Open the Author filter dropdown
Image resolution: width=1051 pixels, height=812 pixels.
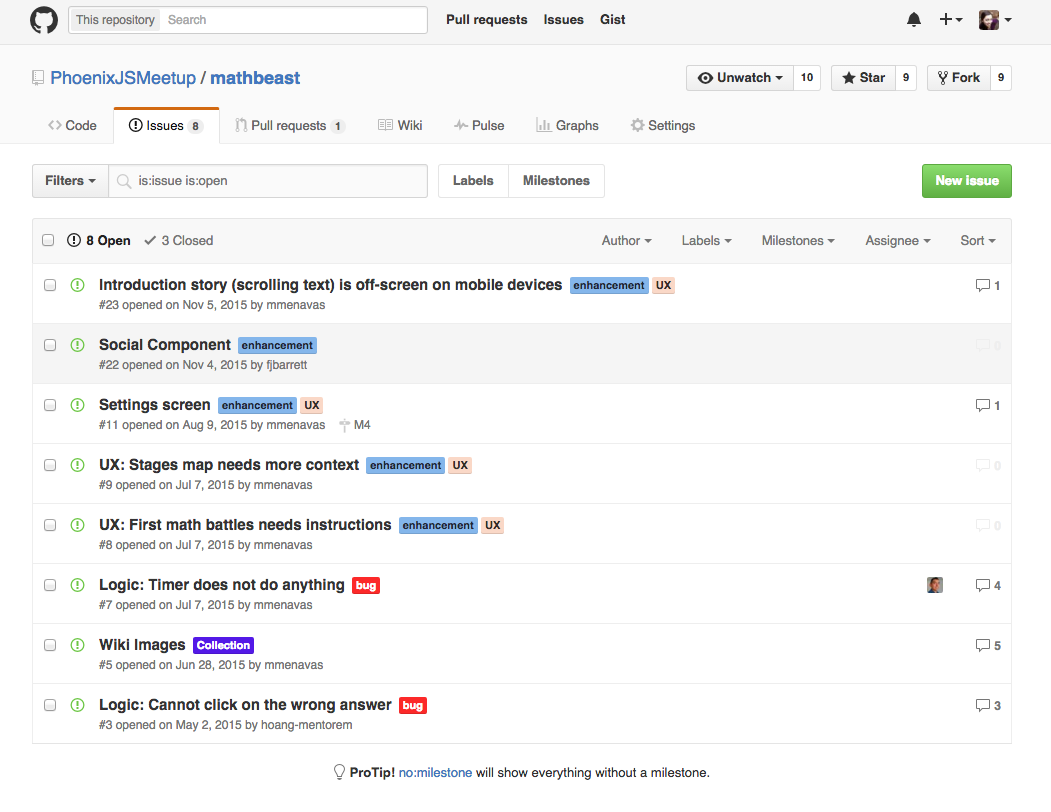(x=626, y=241)
